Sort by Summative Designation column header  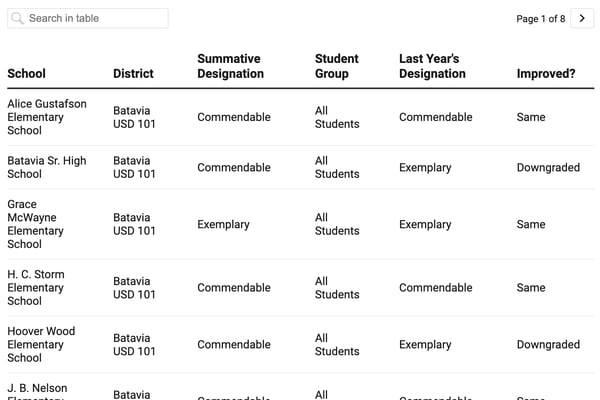tap(230, 66)
